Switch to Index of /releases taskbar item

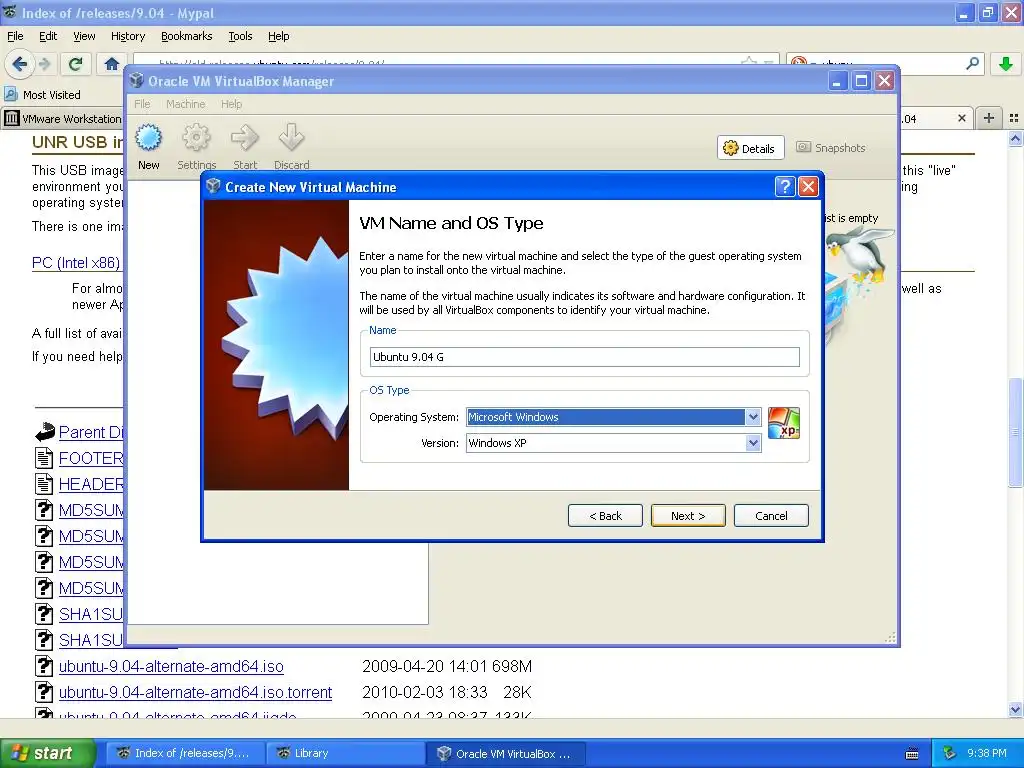pos(186,754)
